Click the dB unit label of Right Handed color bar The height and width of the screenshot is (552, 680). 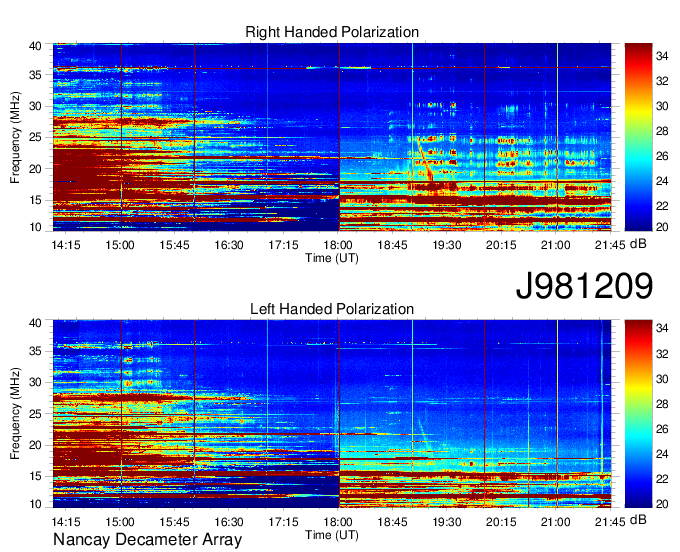coord(638,244)
